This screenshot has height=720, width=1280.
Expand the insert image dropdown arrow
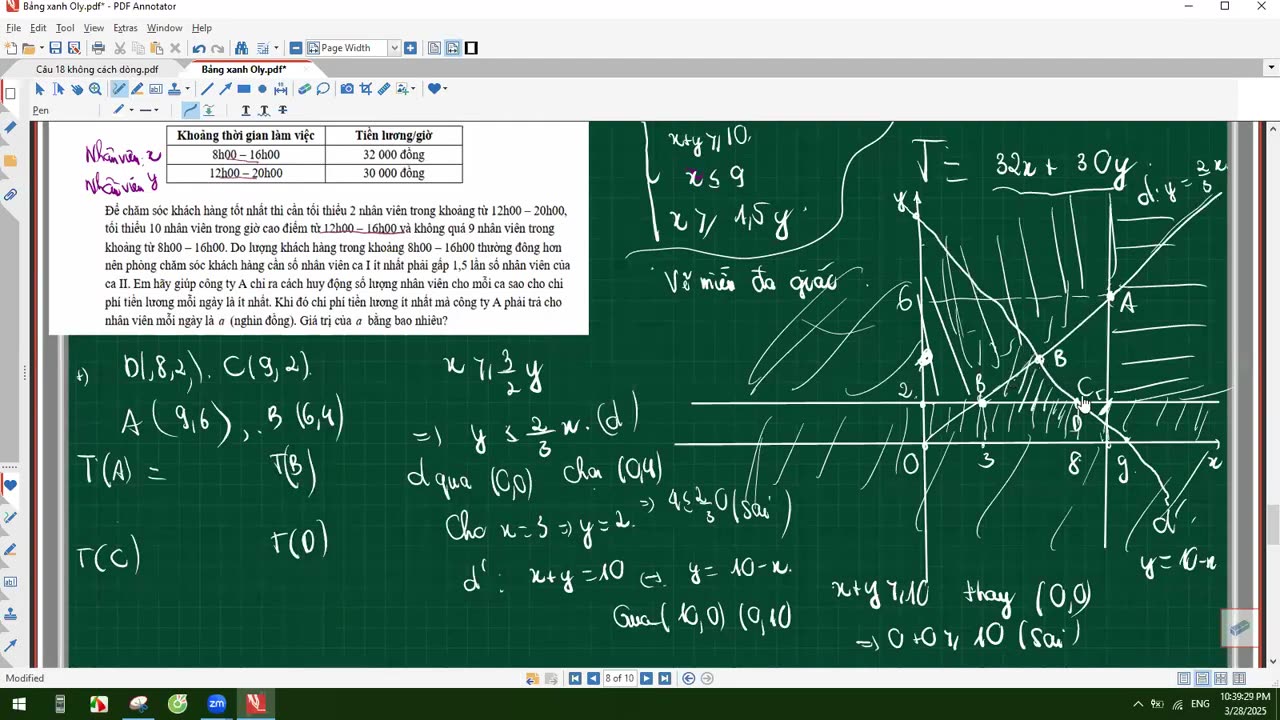(413, 89)
